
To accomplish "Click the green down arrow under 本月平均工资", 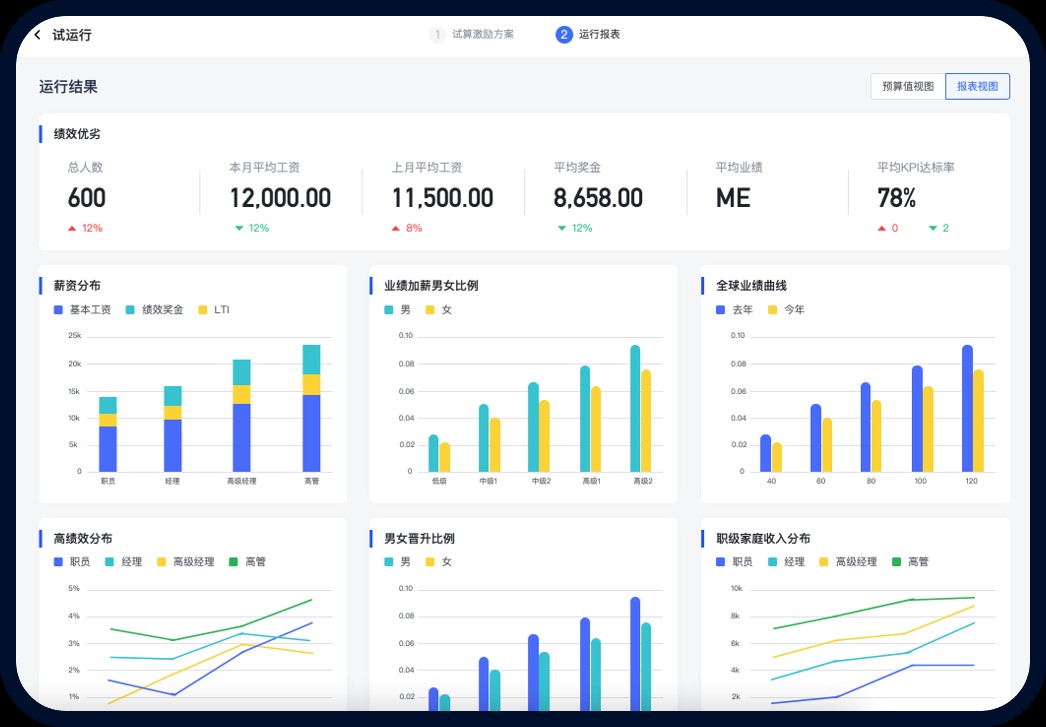I will coord(239,228).
